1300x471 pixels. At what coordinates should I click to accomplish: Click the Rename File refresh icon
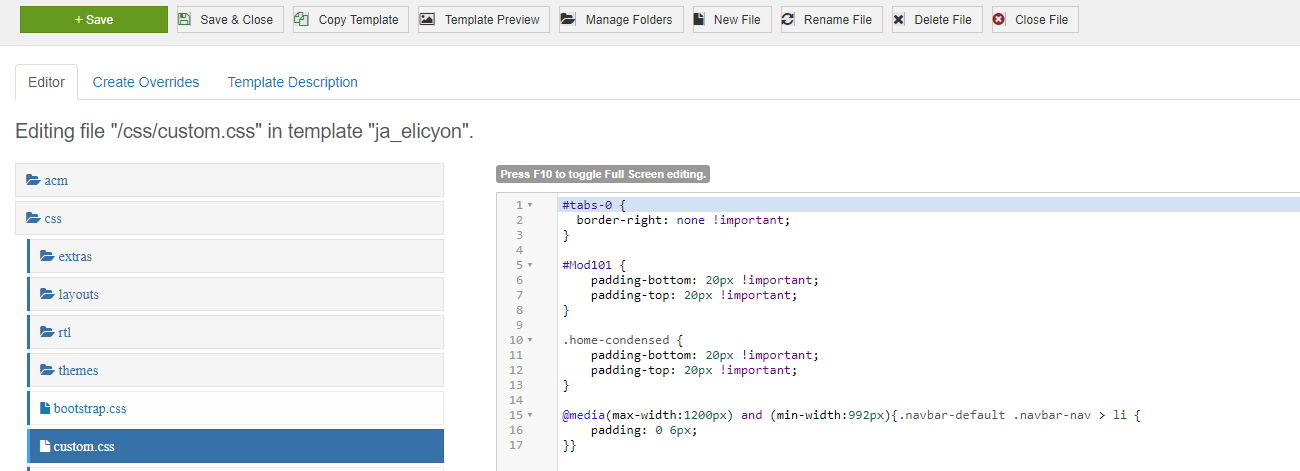(x=789, y=20)
